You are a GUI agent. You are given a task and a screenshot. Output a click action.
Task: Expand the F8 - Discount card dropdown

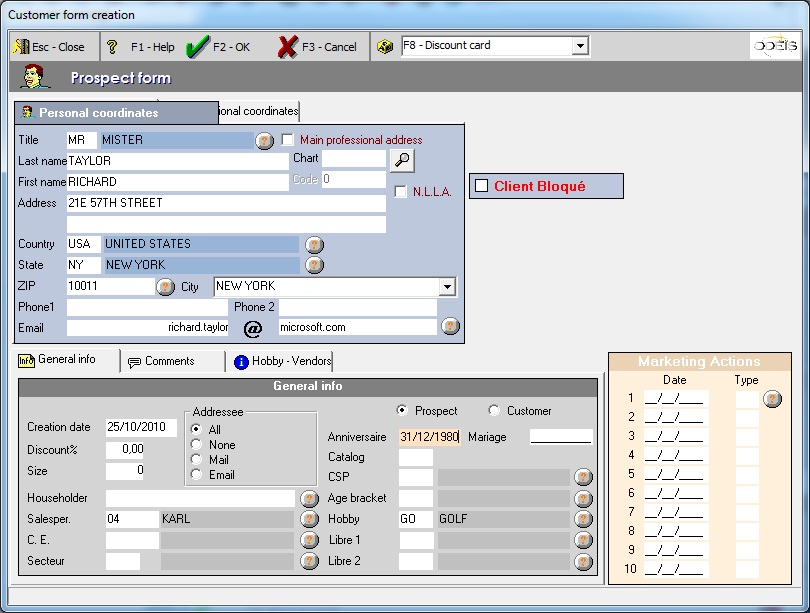tap(580, 46)
